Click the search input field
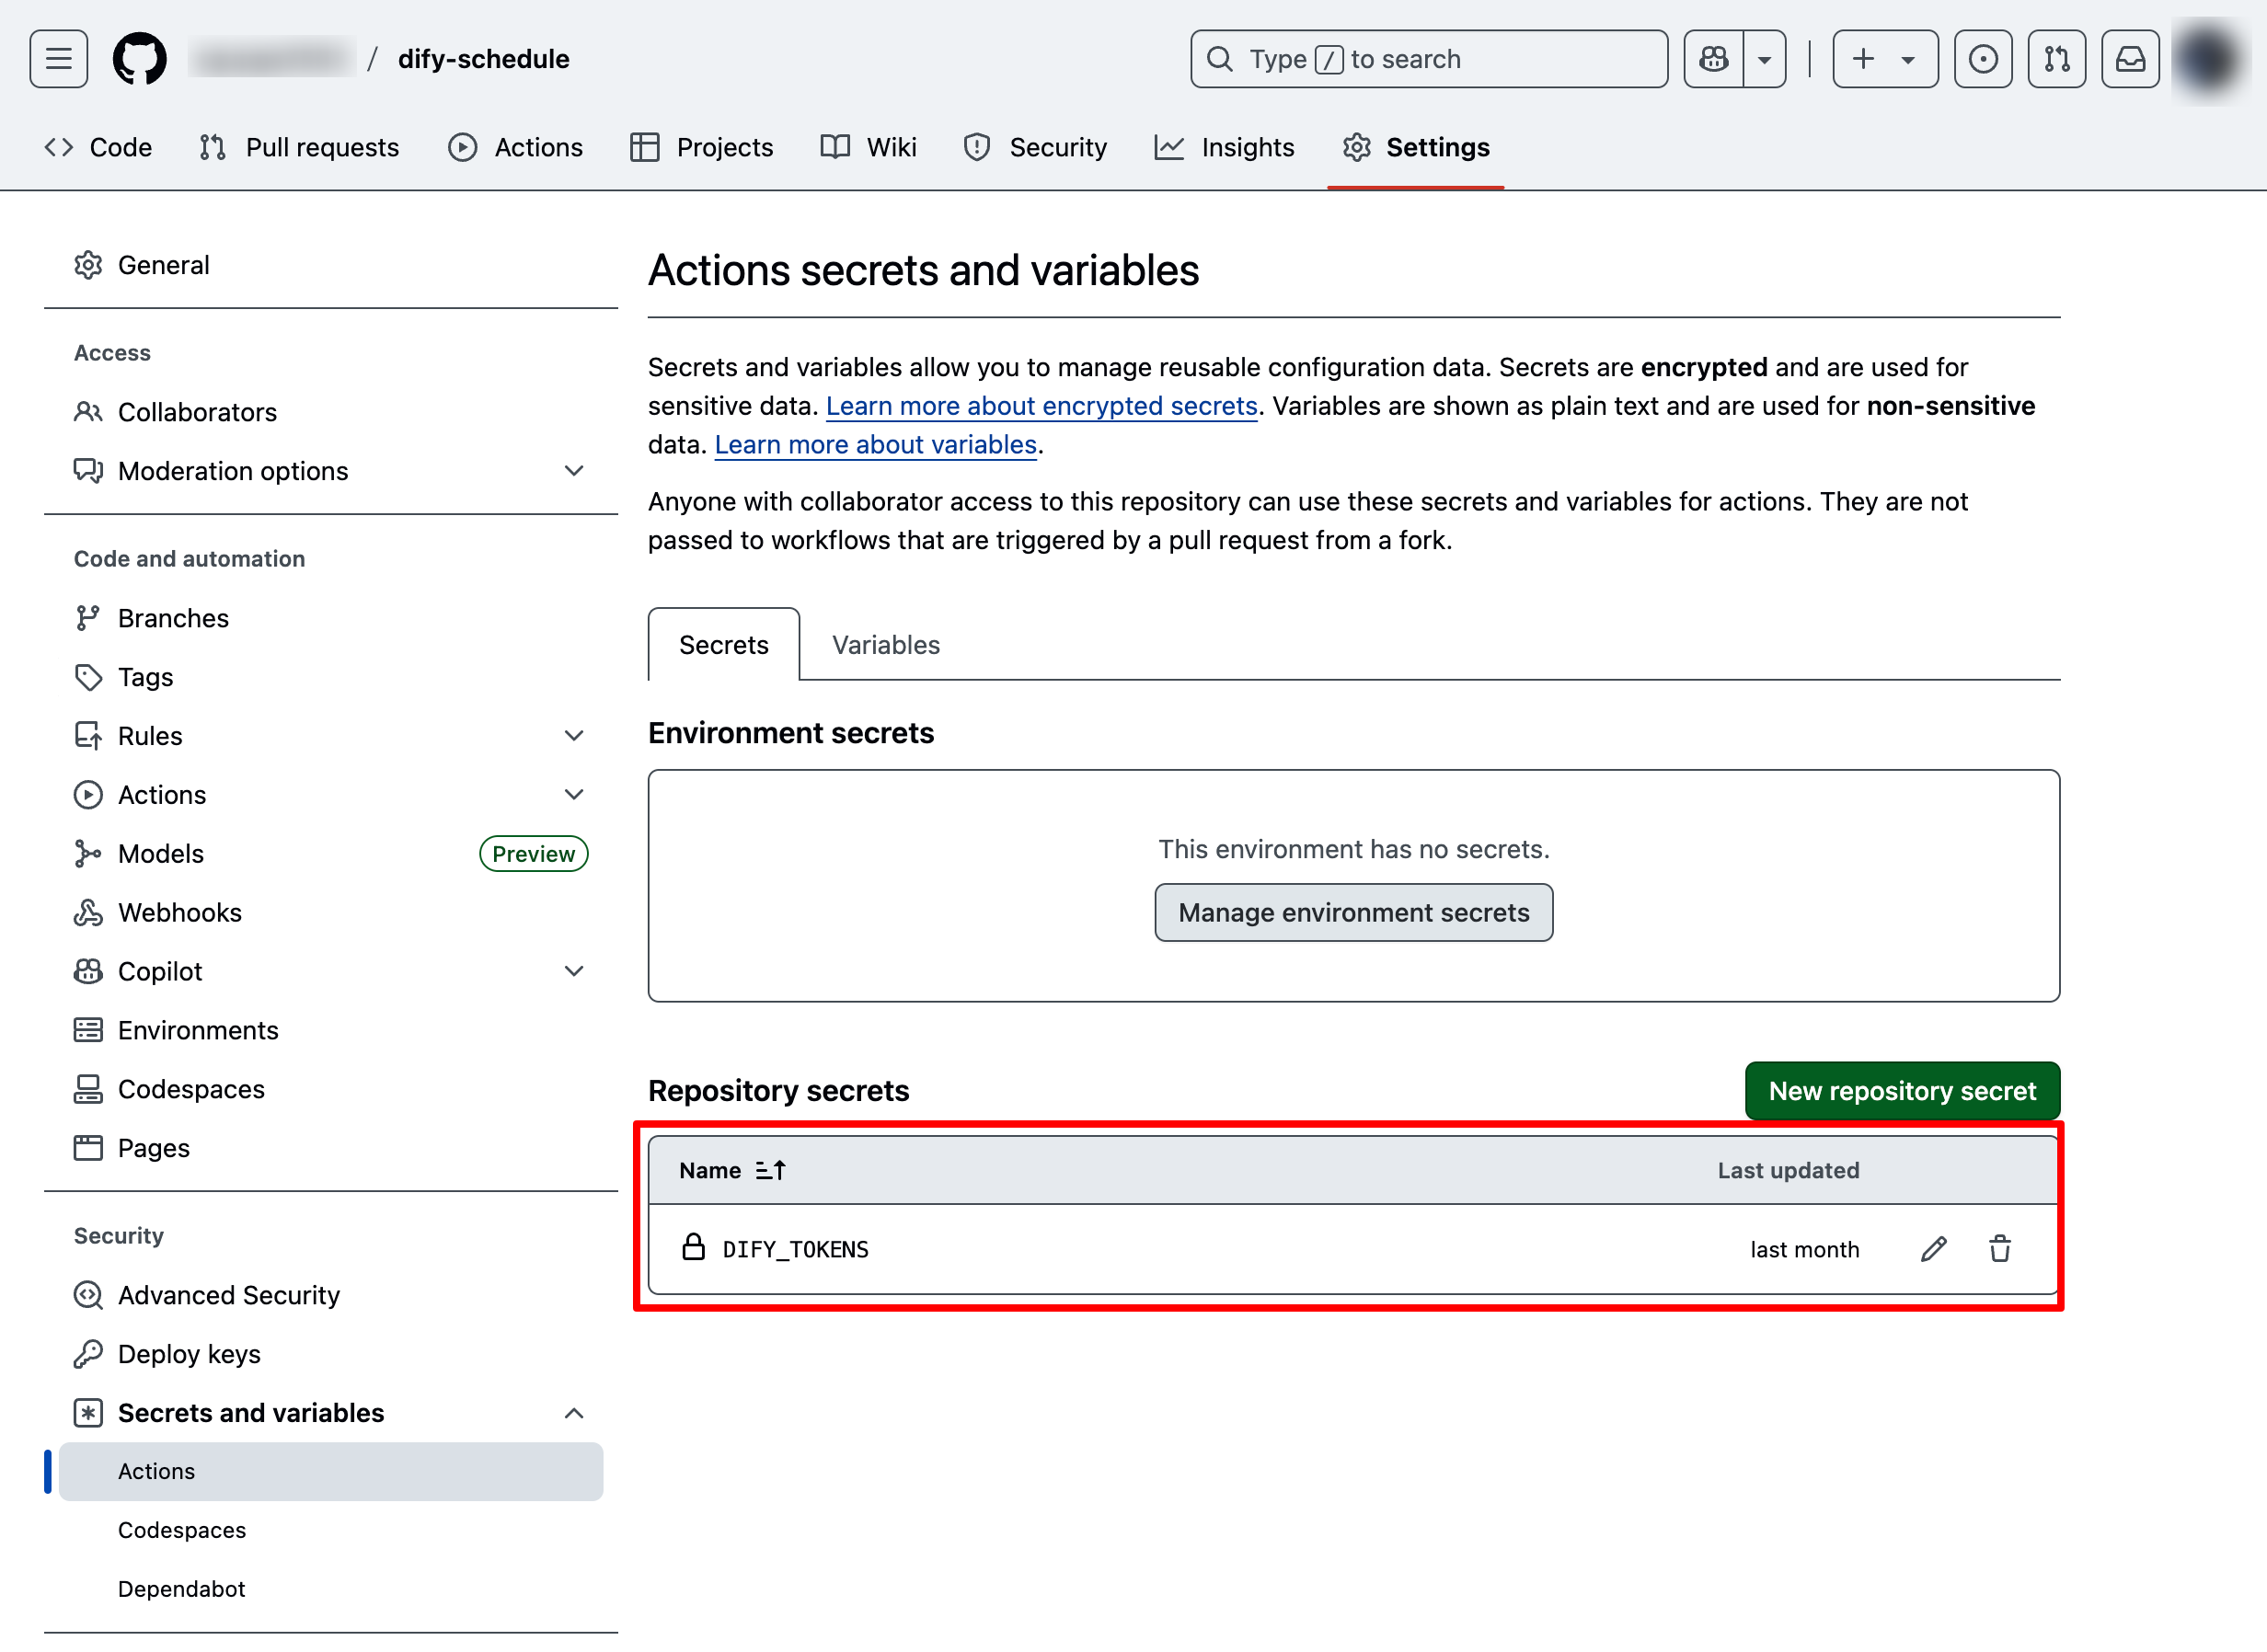Viewport: 2267px width, 1652px height. [x=1428, y=59]
